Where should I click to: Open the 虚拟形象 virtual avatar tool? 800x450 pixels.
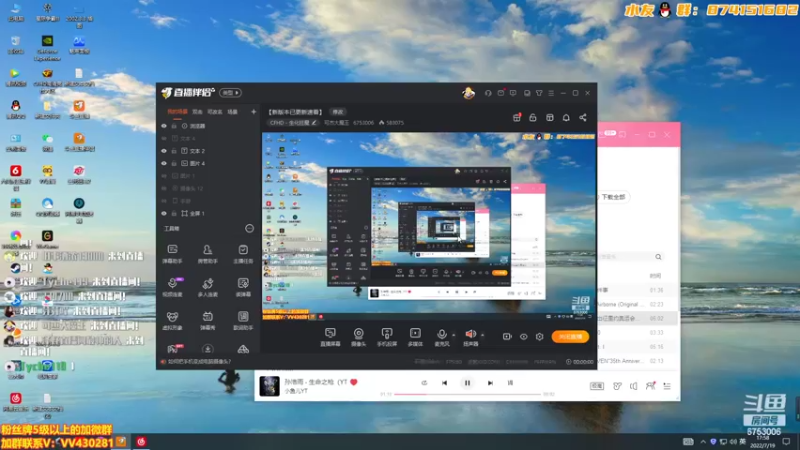[172, 321]
